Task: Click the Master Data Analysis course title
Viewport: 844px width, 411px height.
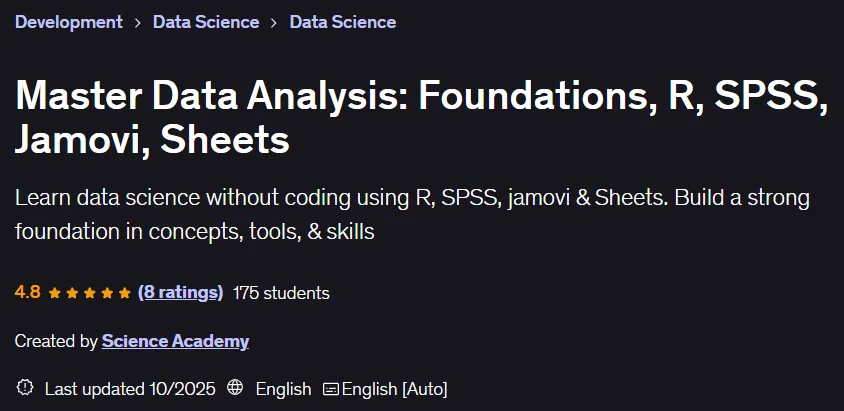Action: (x=421, y=117)
